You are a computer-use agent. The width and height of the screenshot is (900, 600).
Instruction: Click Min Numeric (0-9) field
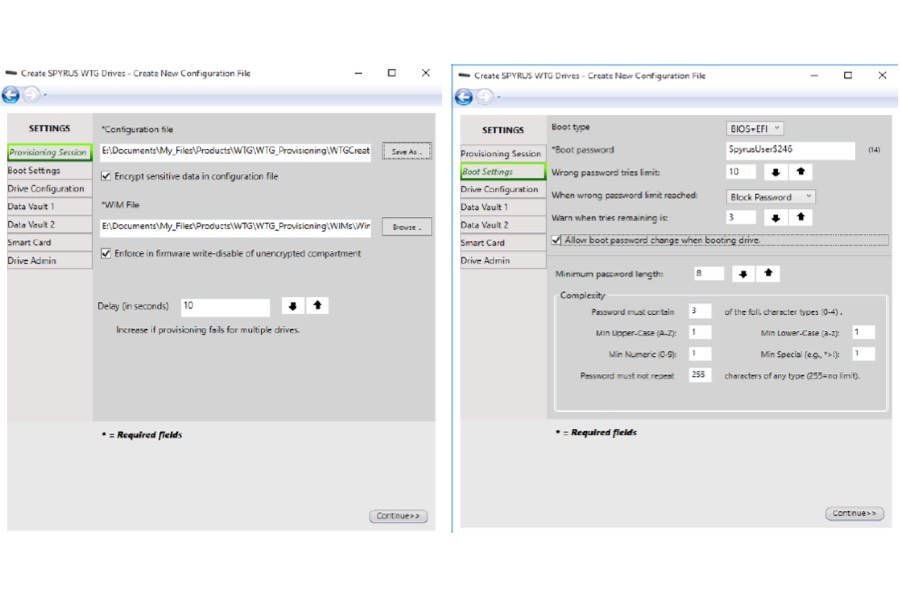[x=700, y=353]
